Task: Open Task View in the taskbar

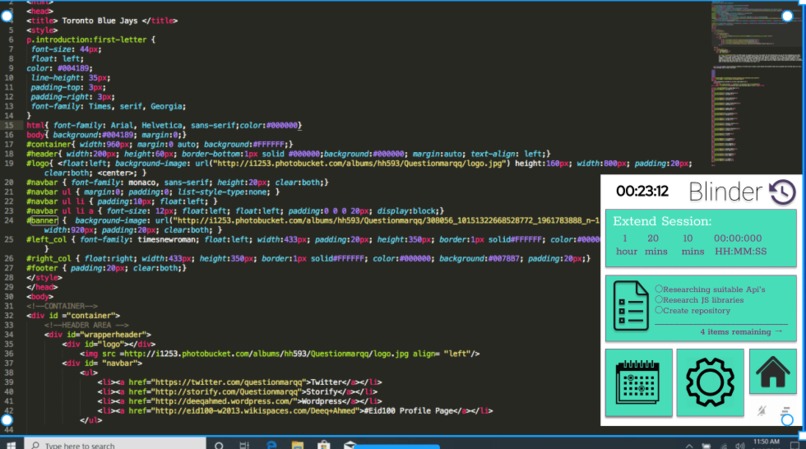Action: 245,445
